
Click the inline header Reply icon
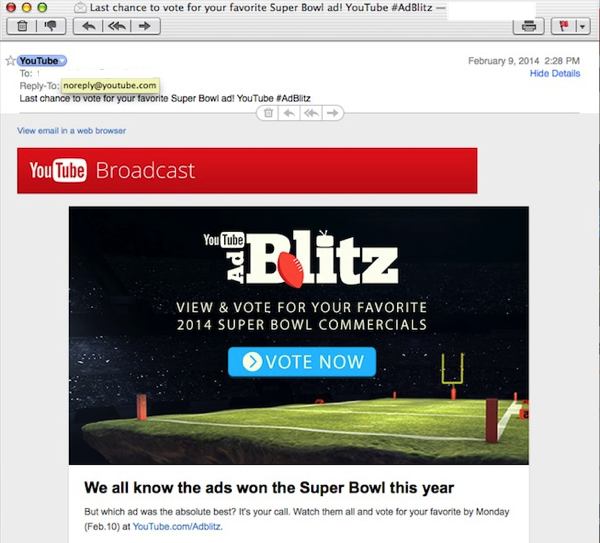pos(289,113)
